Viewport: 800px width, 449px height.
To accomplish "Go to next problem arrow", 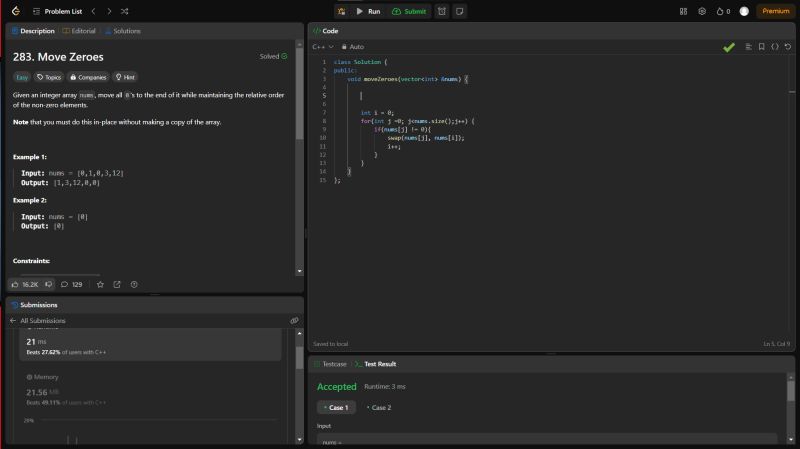I will coord(109,11).
